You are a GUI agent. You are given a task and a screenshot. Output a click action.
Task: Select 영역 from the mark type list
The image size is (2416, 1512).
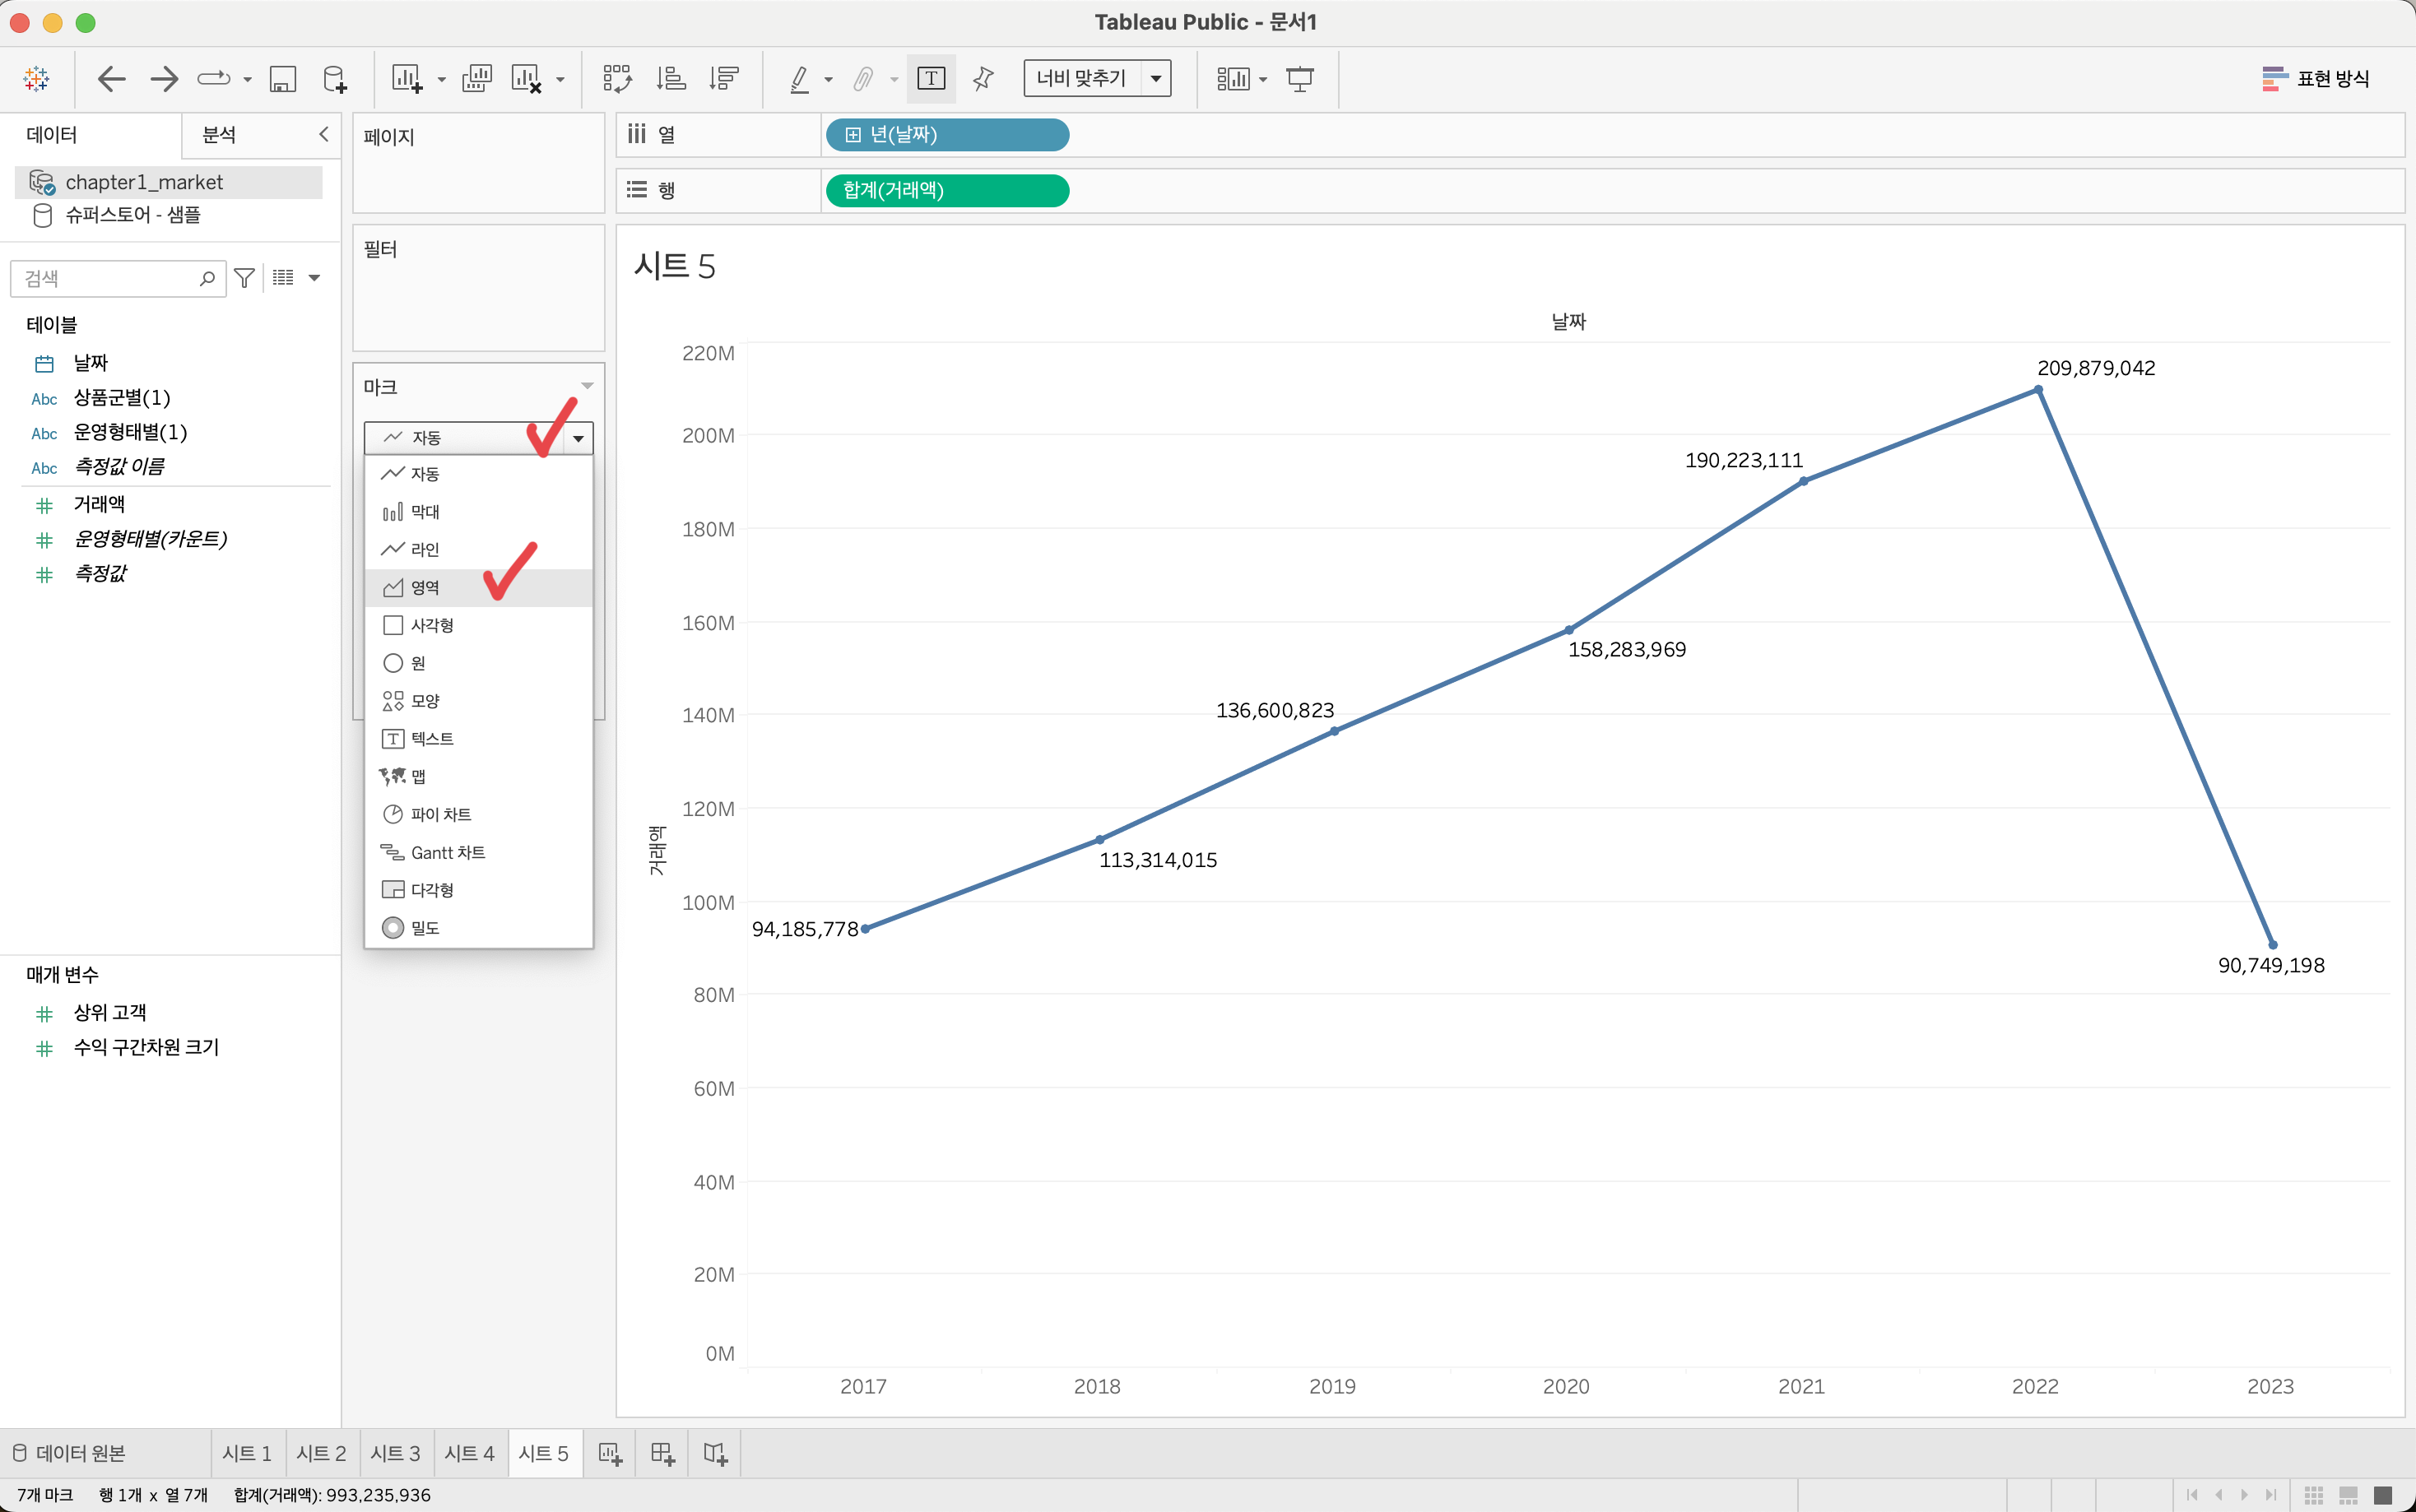(x=425, y=588)
